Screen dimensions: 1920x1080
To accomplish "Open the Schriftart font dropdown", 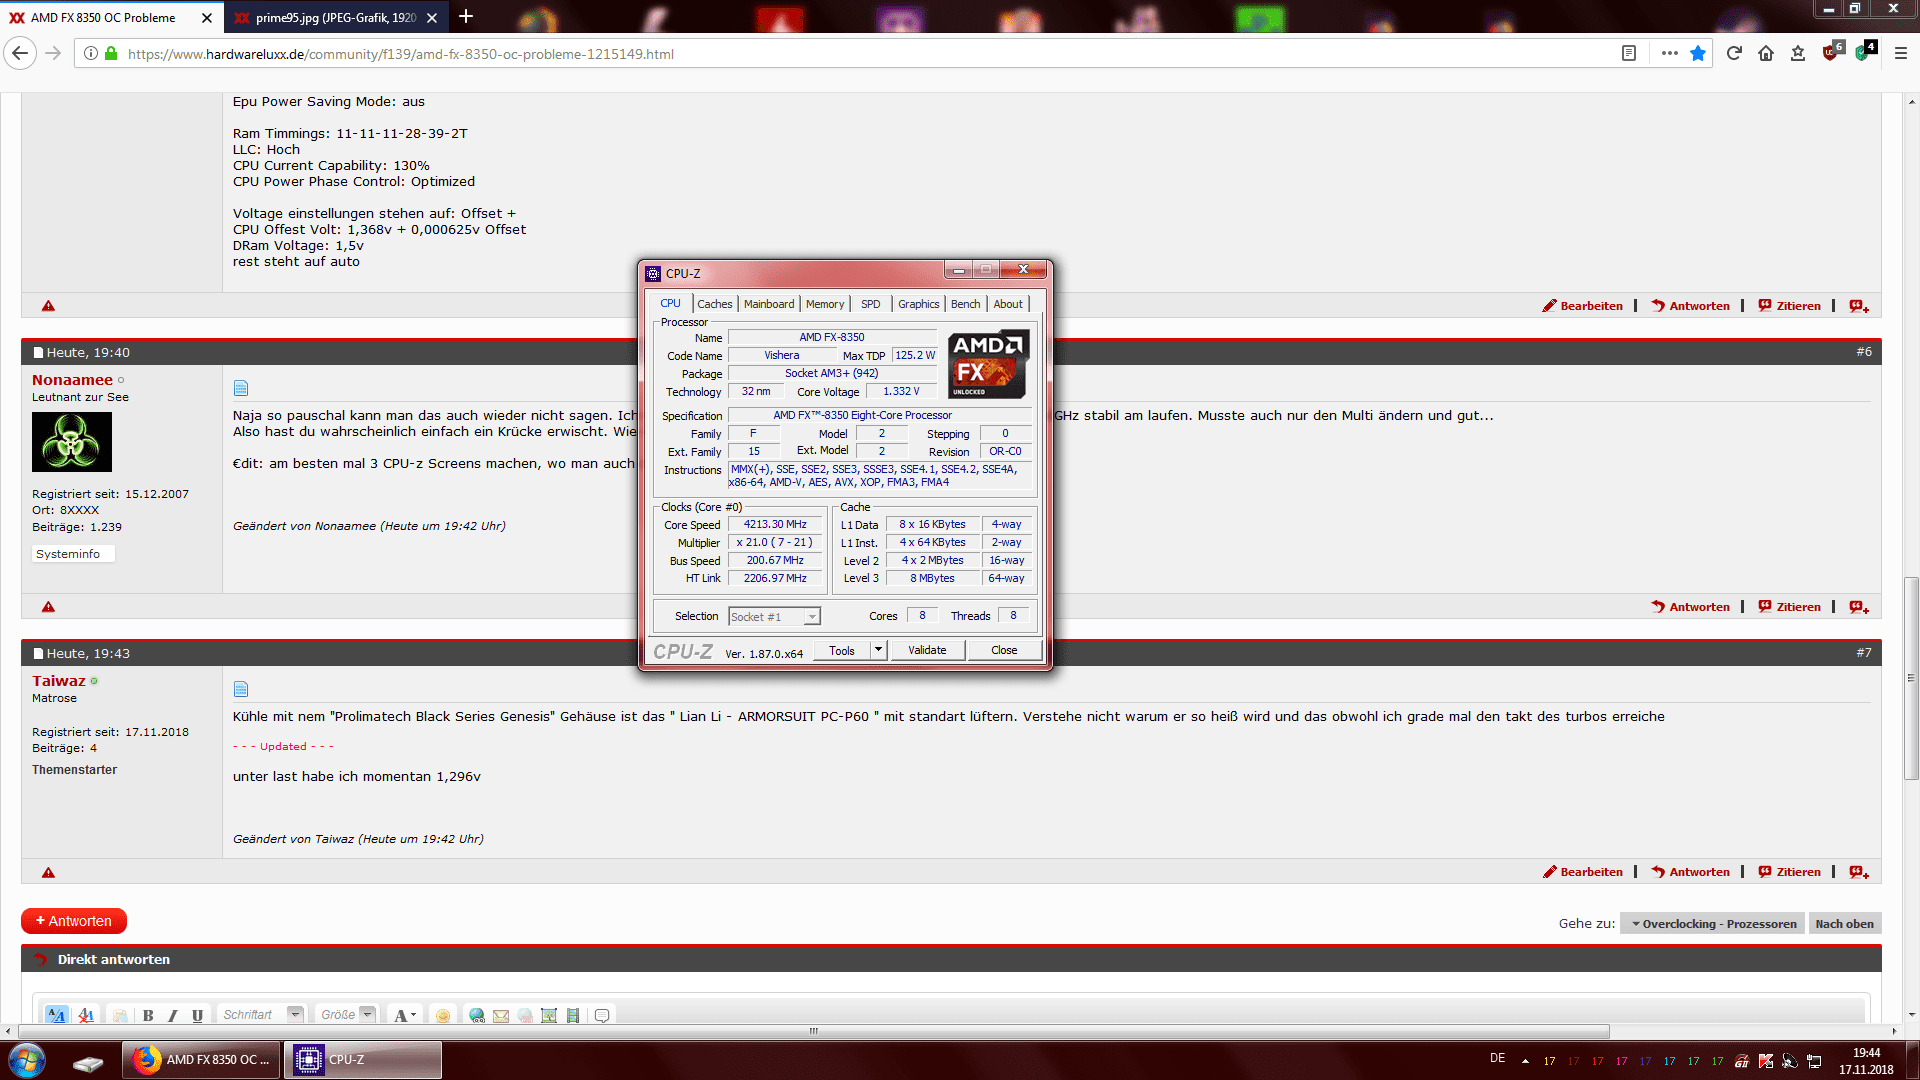I will click(x=295, y=1014).
